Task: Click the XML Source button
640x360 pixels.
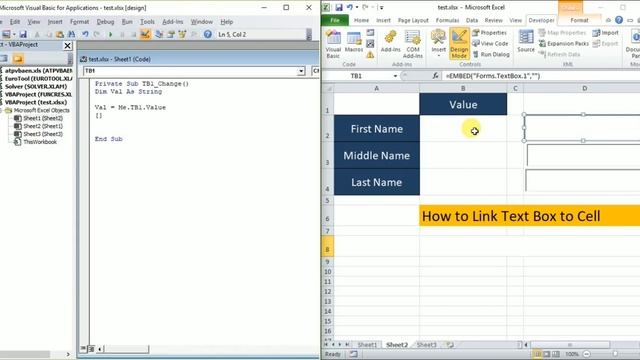Action: point(526,41)
